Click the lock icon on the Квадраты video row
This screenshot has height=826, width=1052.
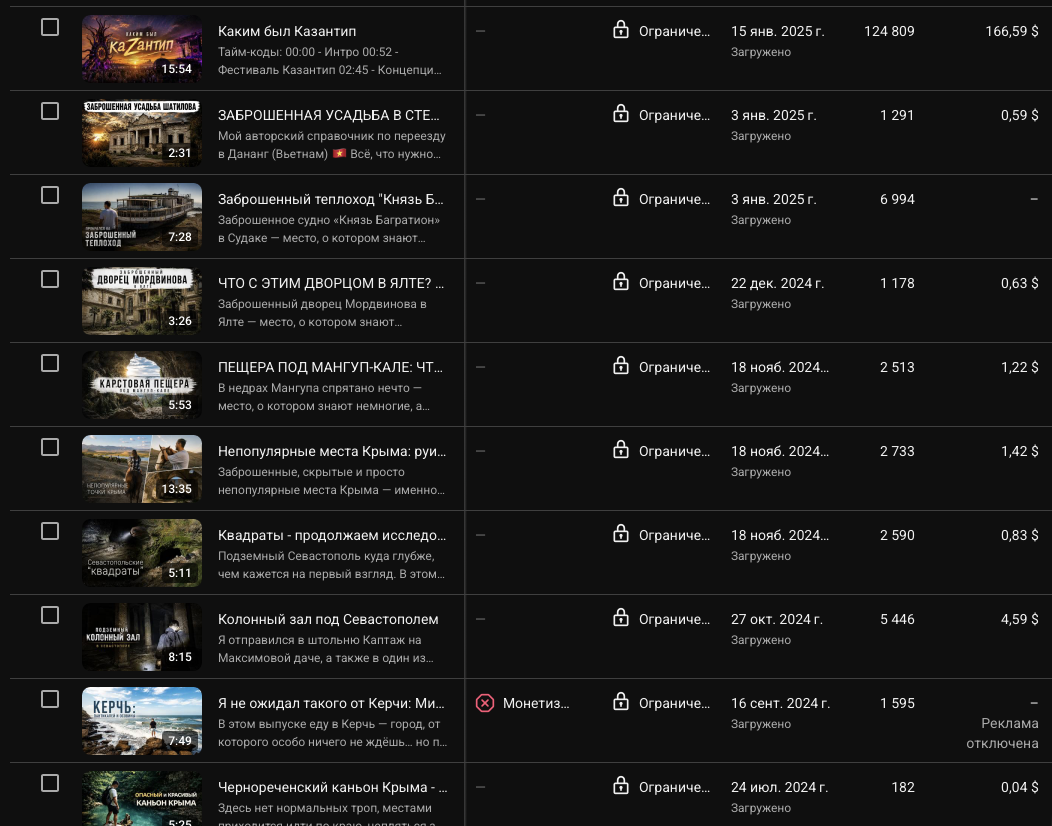(621, 533)
